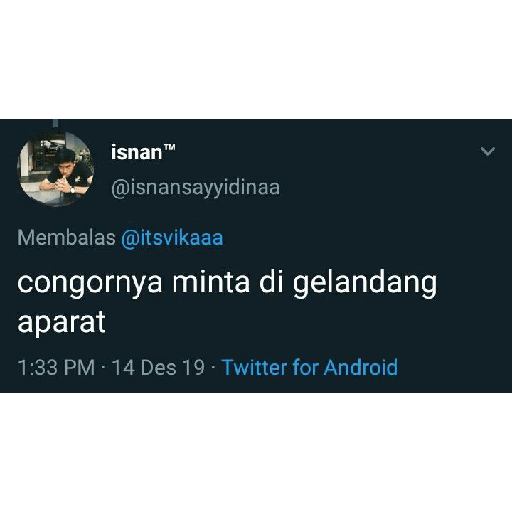Screen dimensions: 512x512
Task: Select the Membalas reply label
Action: click(x=66, y=238)
